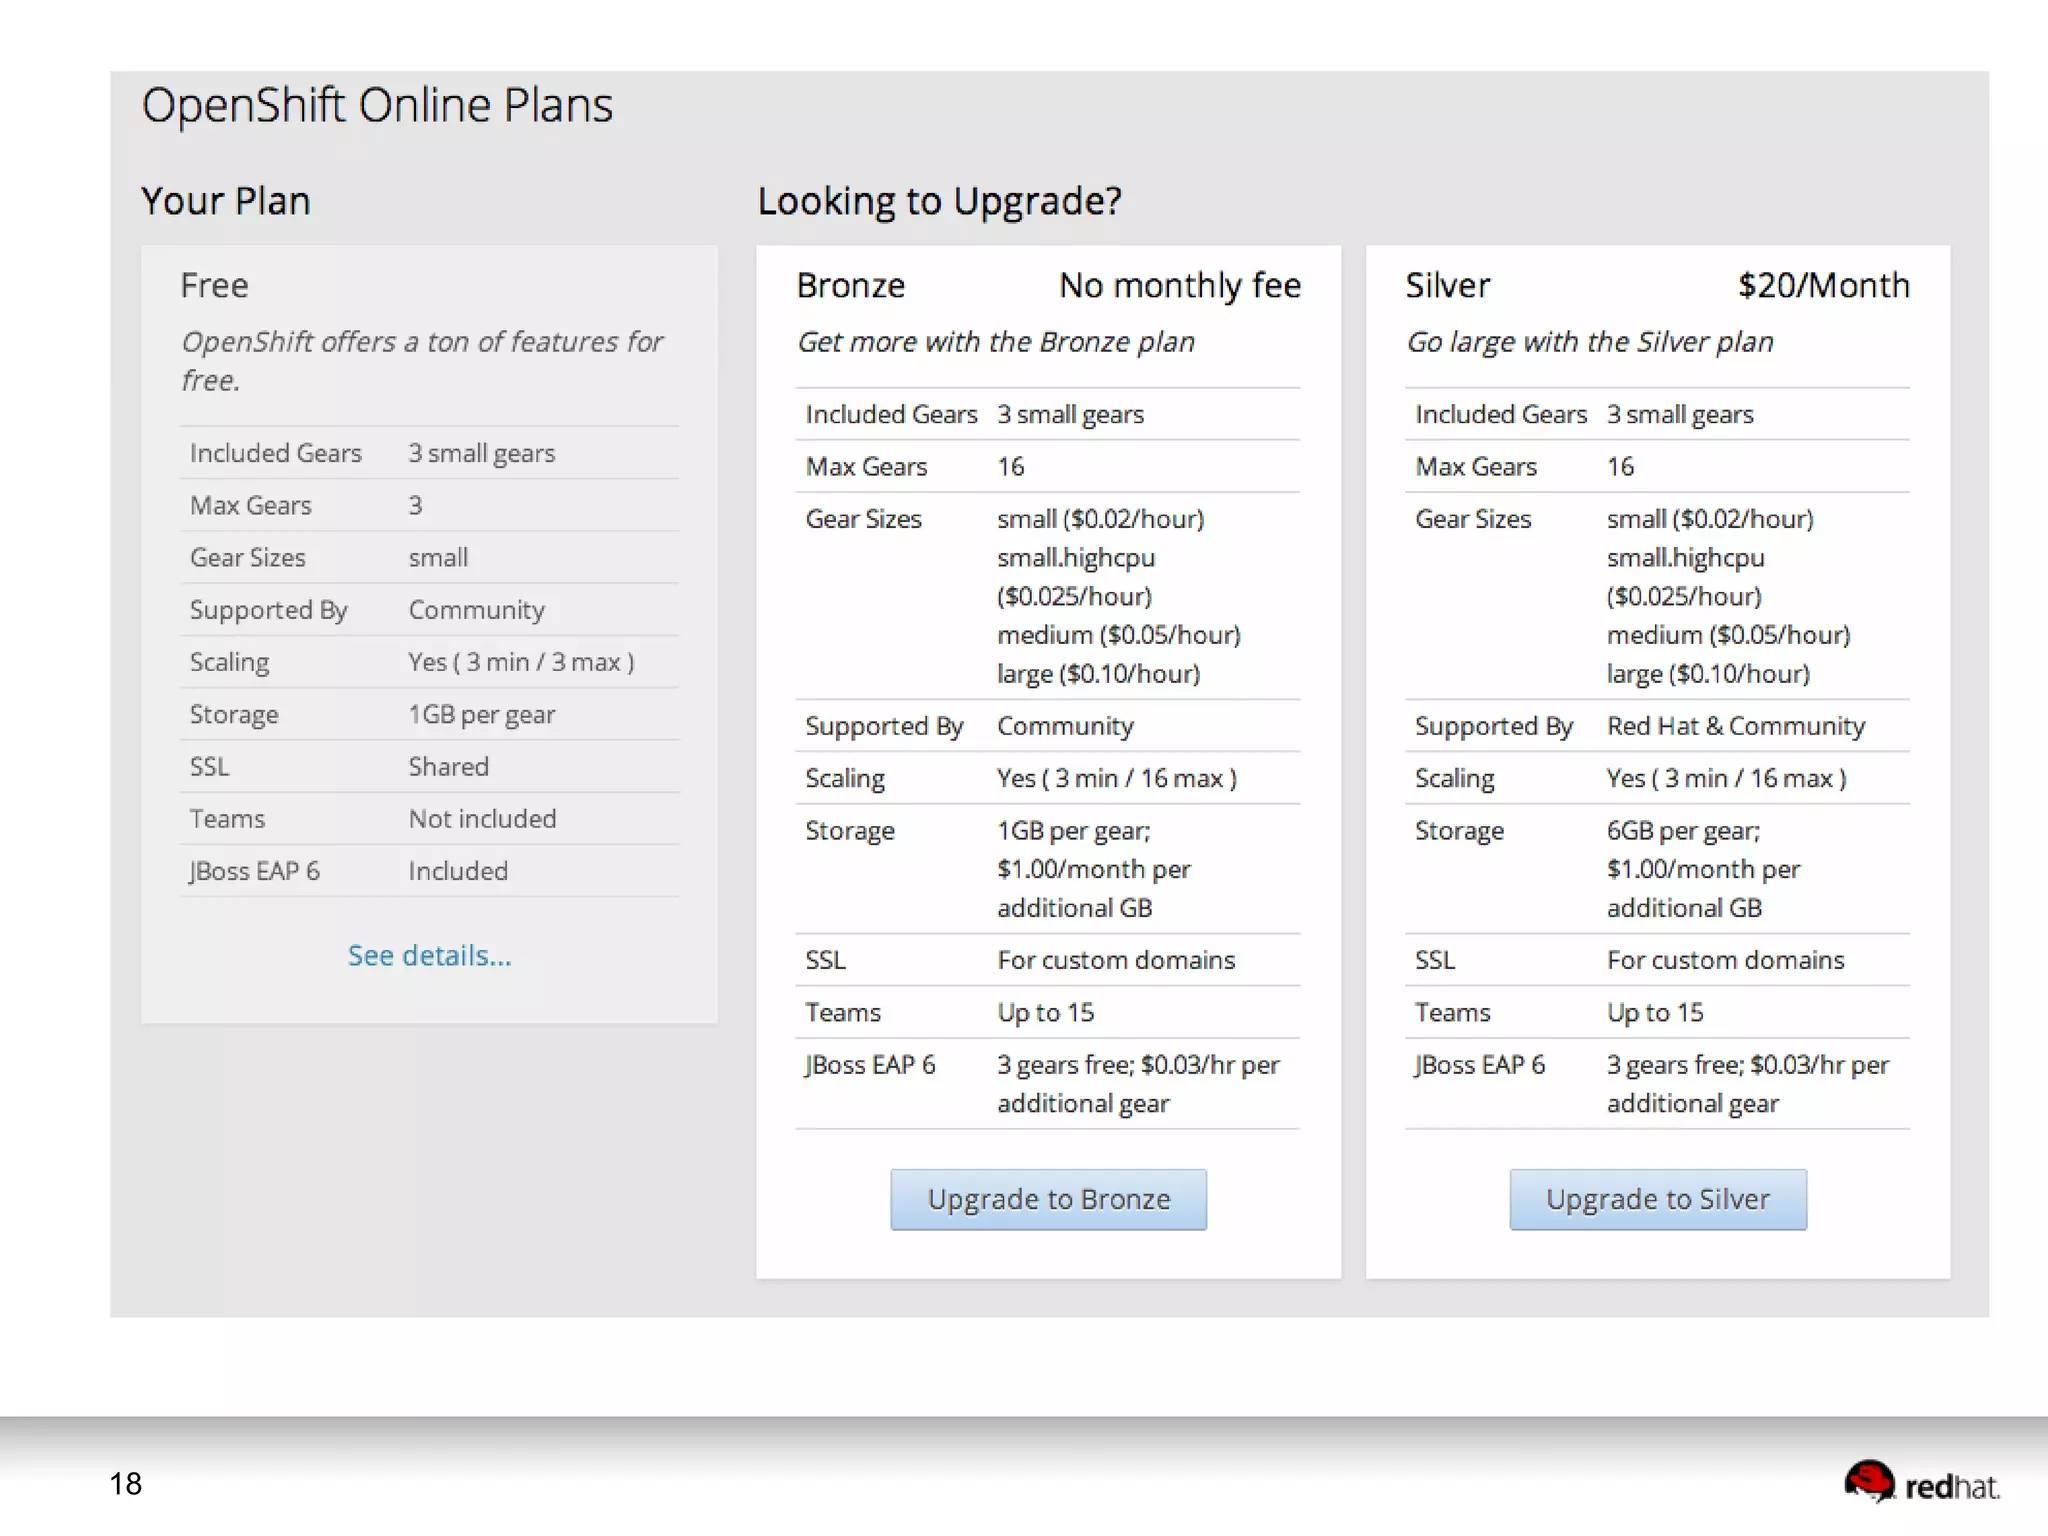Open the See details link
This screenshot has height=1536, width=2048.
click(x=429, y=956)
